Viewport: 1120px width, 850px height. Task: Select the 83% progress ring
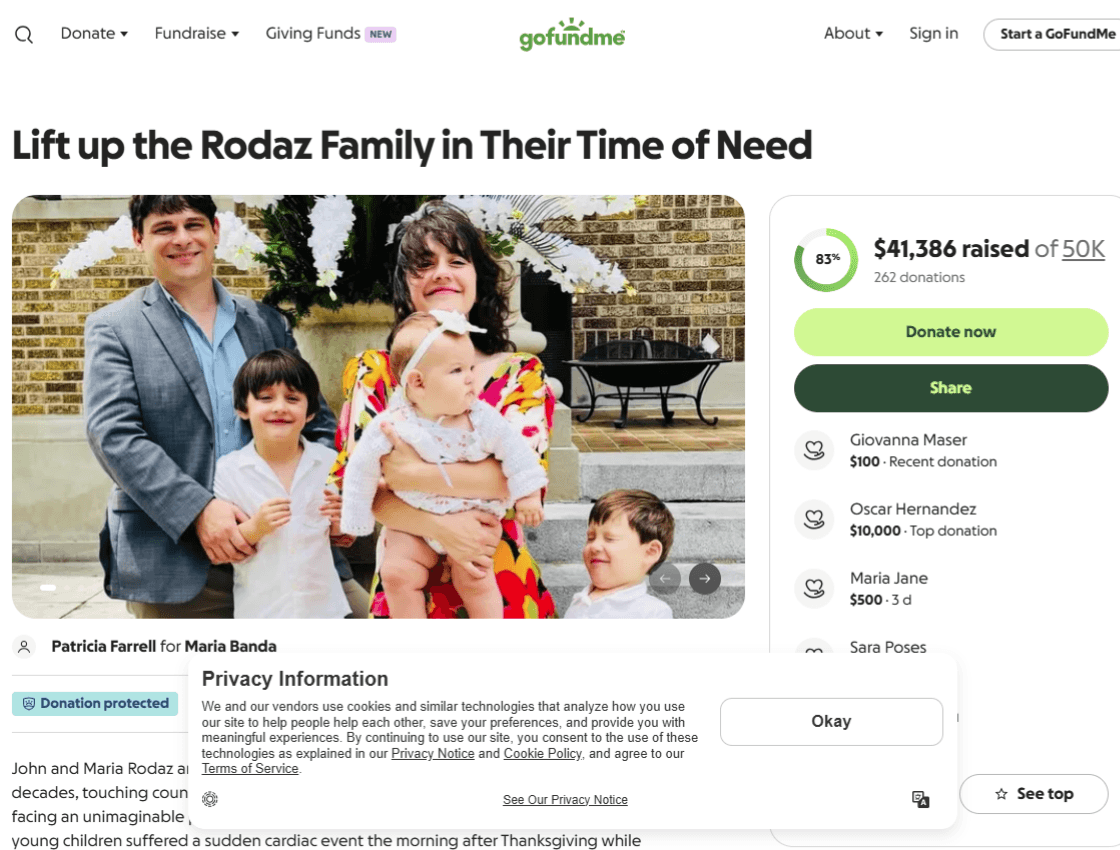click(826, 259)
